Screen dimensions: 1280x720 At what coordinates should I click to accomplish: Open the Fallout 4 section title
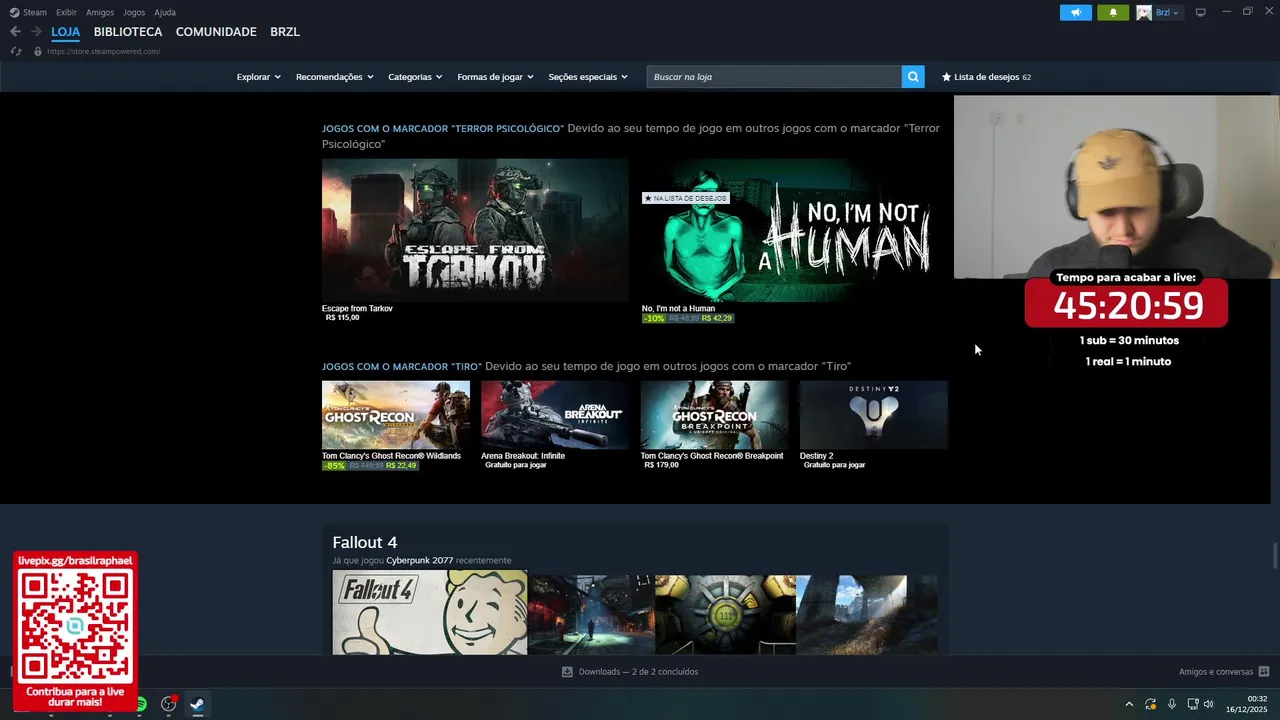pos(365,542)
